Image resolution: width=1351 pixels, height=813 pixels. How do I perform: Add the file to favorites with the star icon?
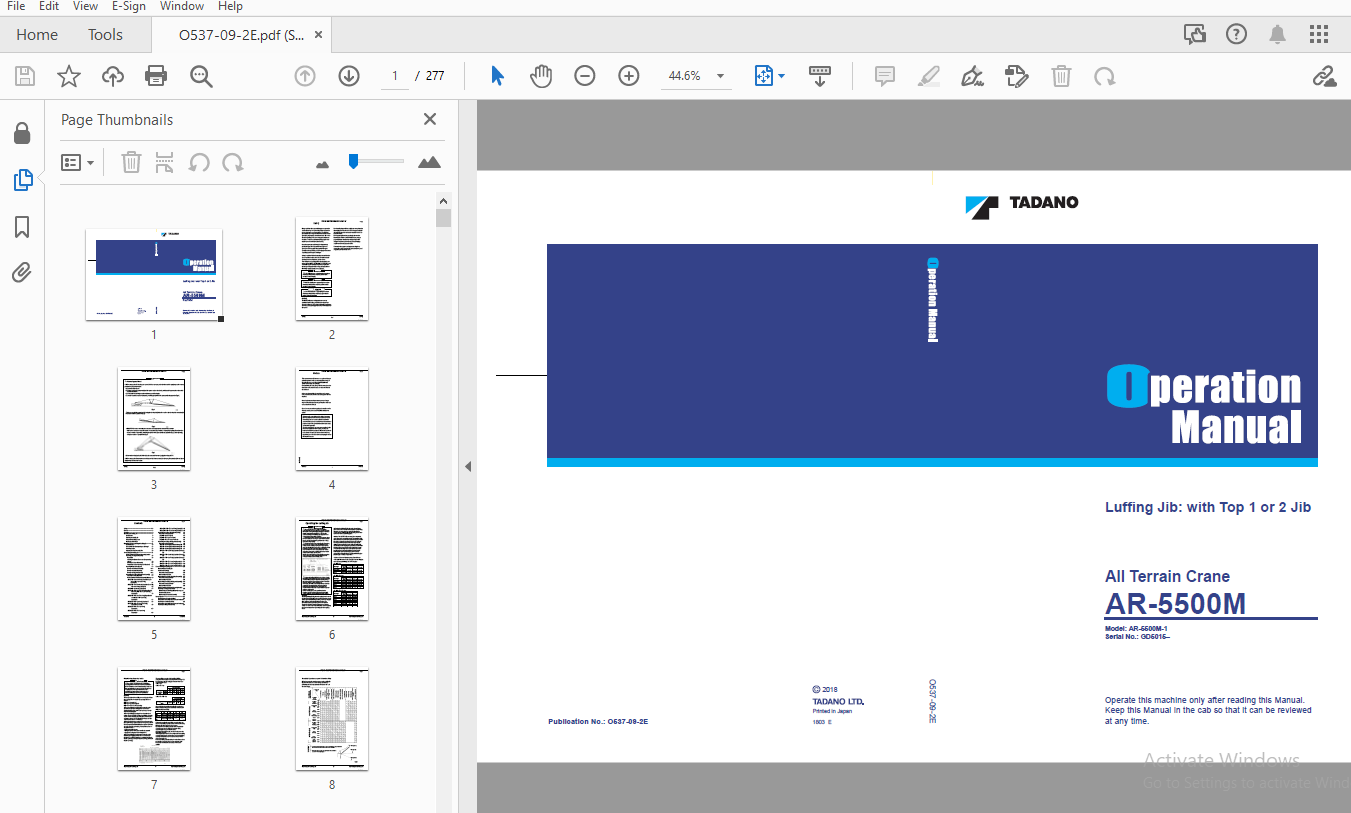tap(68, 76)
